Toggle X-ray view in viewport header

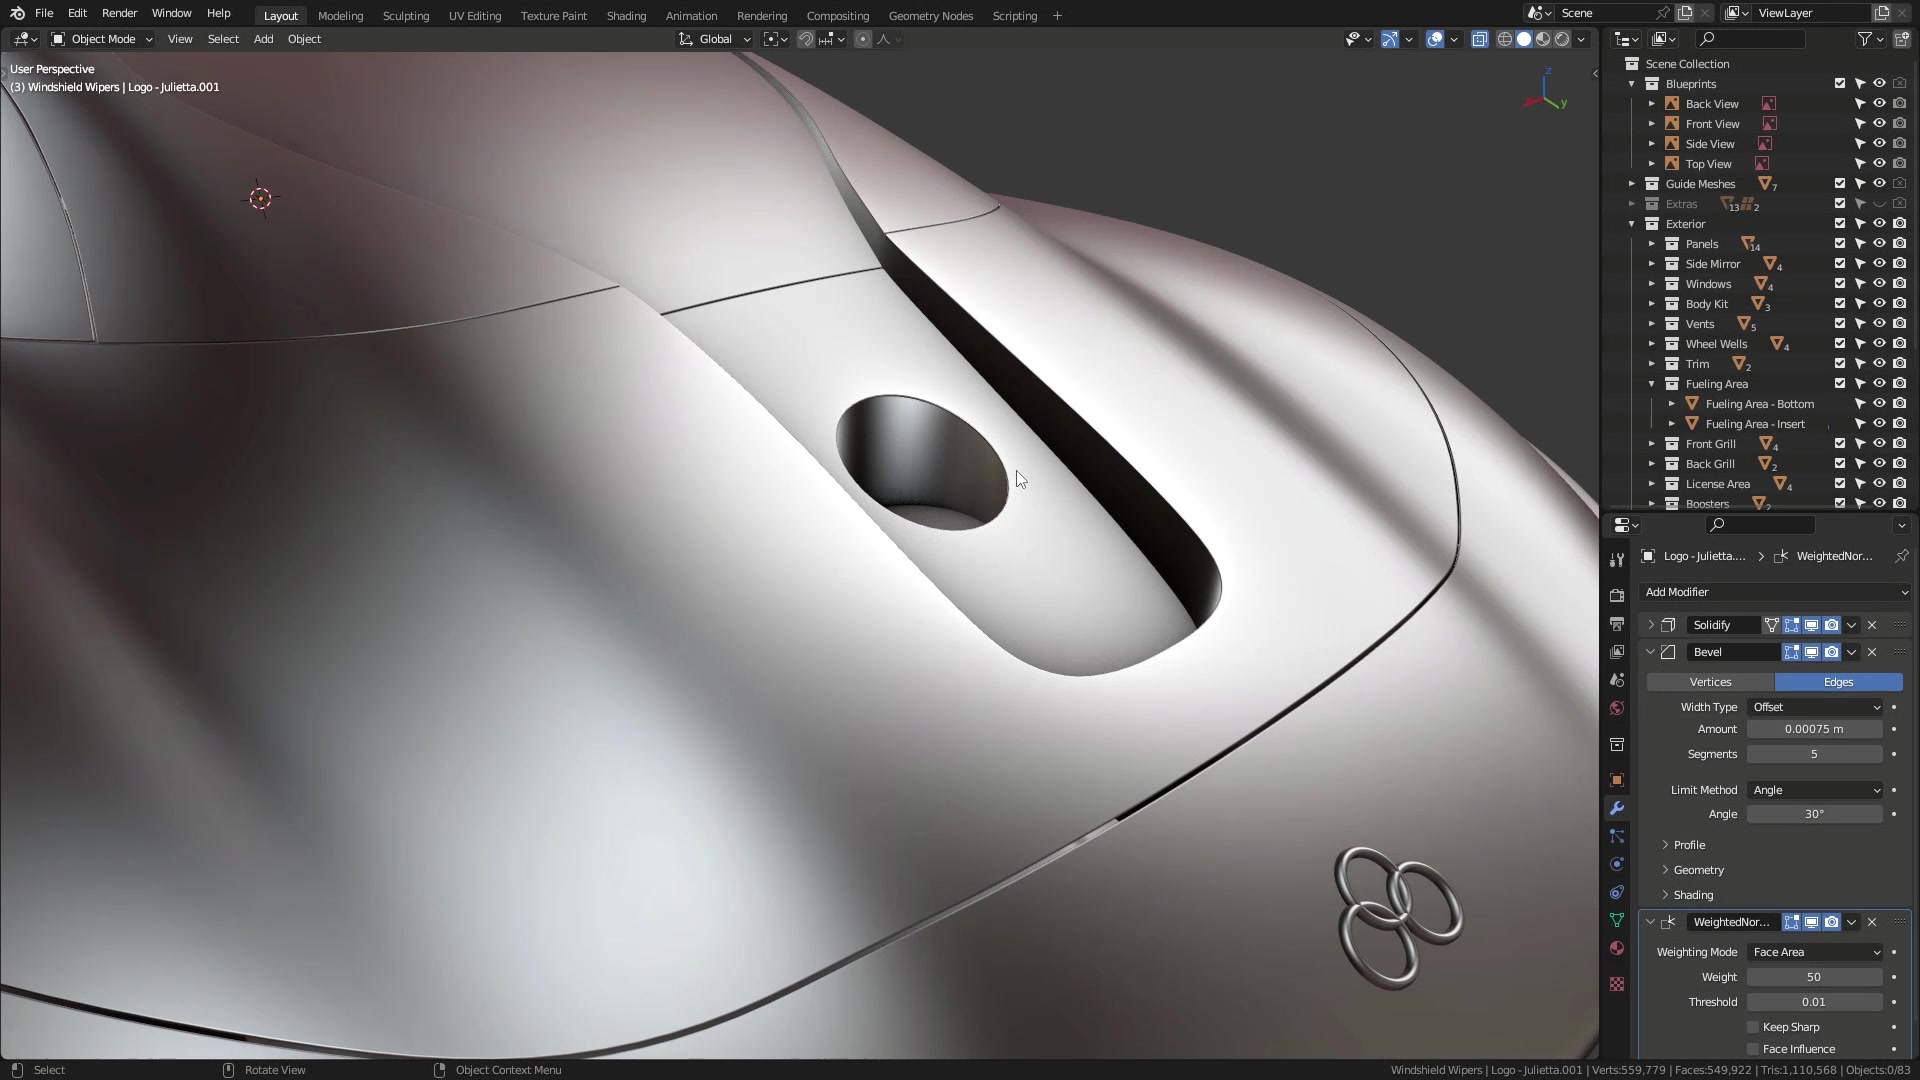(1479, 39)
